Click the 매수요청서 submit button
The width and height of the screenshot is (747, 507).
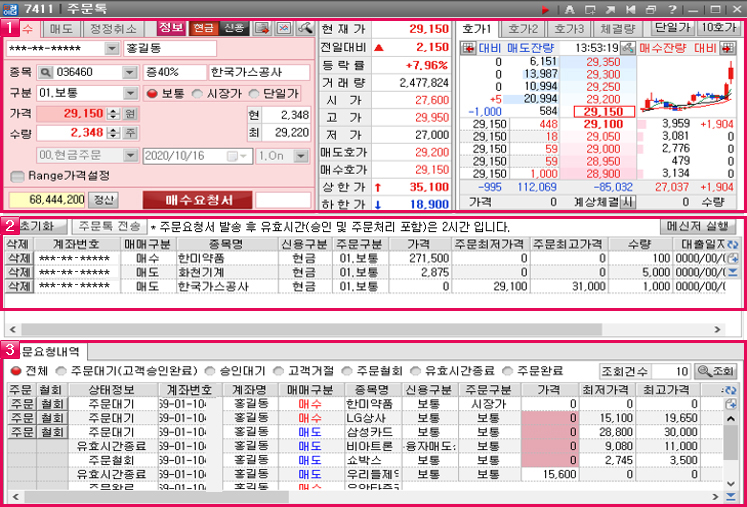click(198, 200)
